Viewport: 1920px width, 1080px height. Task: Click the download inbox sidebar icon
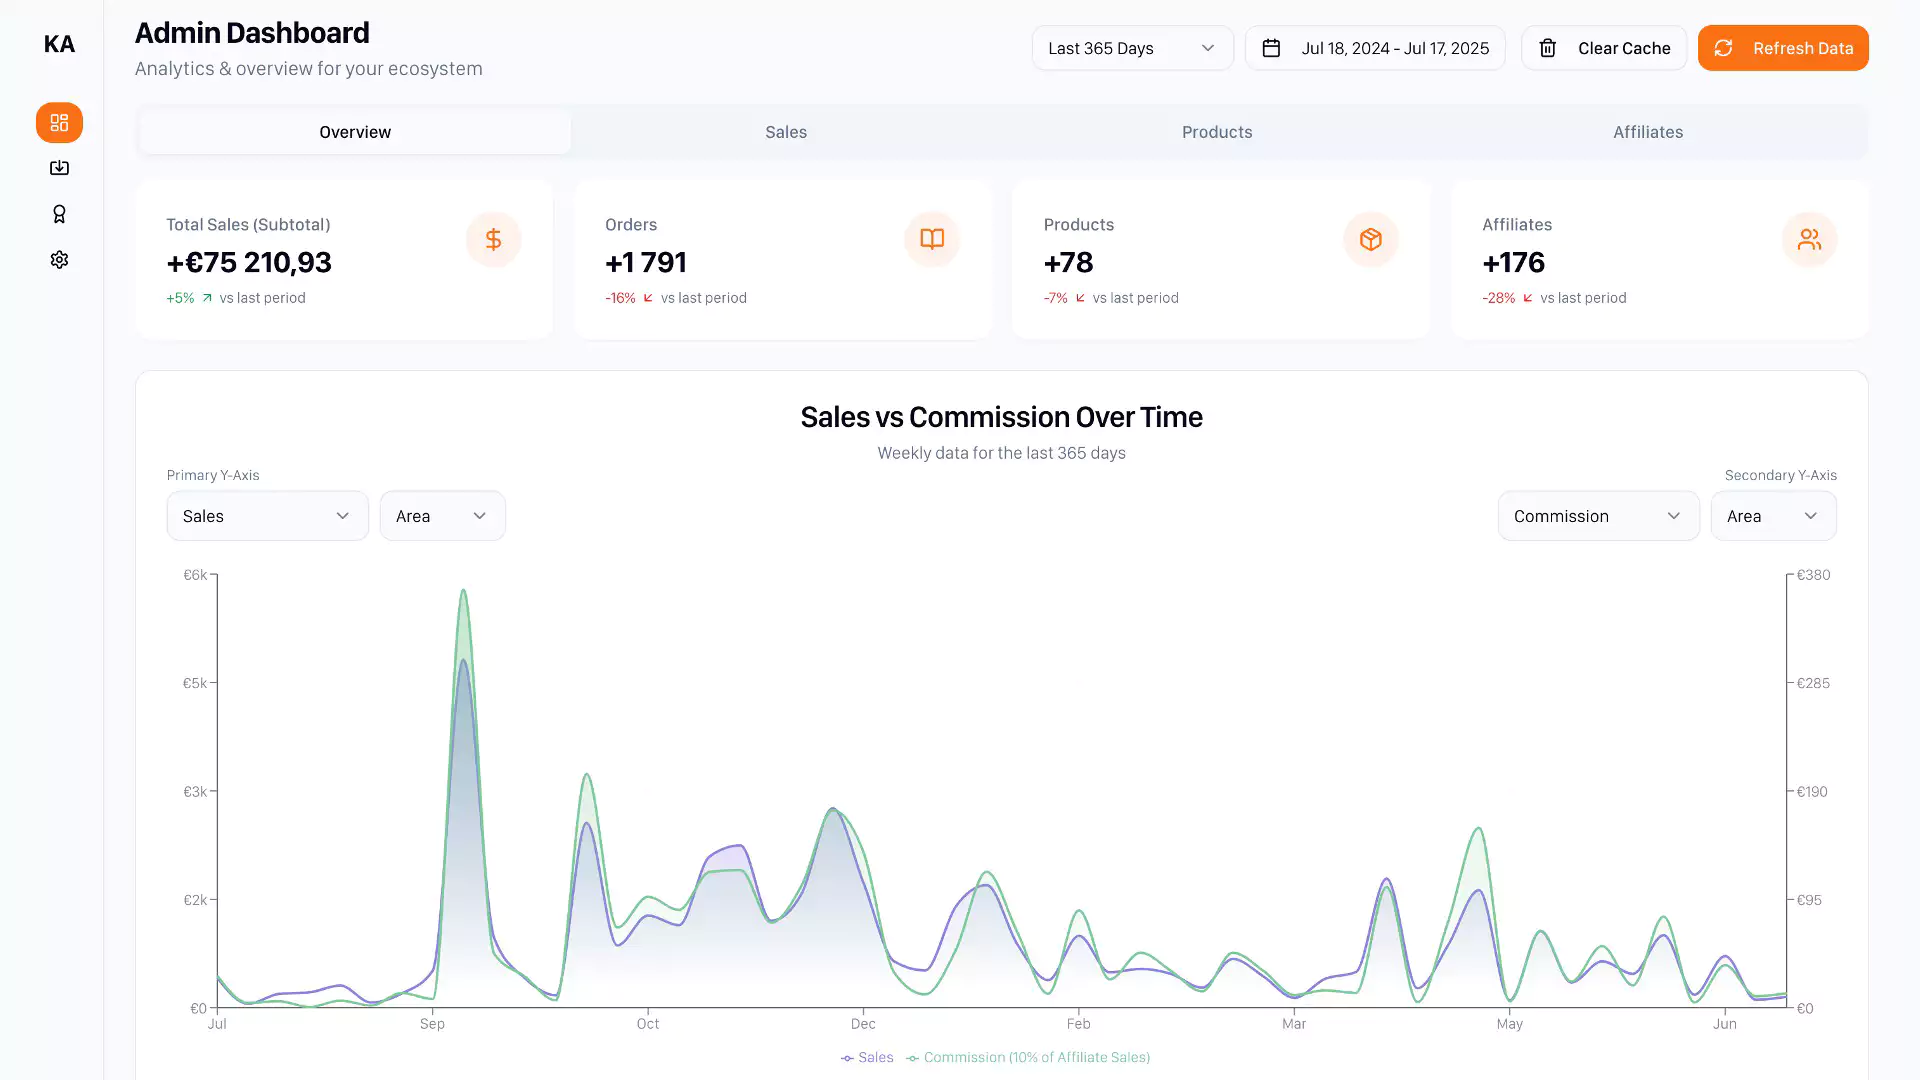click(x=59, y=168)
